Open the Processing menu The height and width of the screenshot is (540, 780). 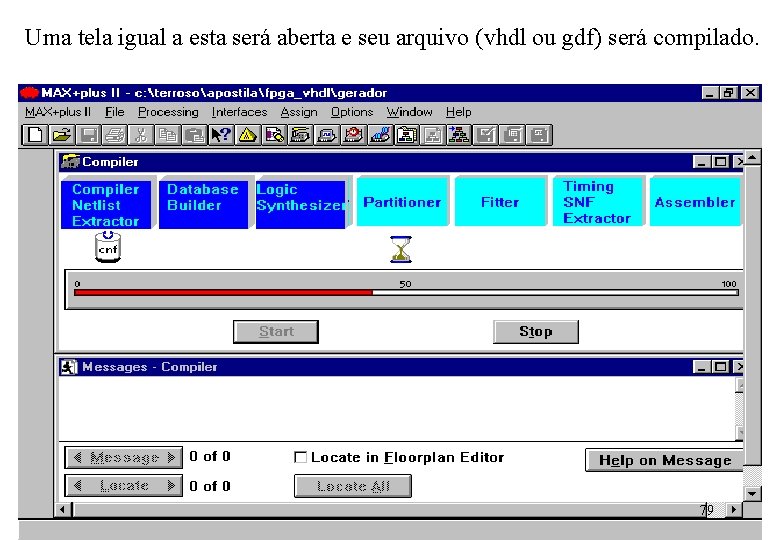tap(168, 112)
